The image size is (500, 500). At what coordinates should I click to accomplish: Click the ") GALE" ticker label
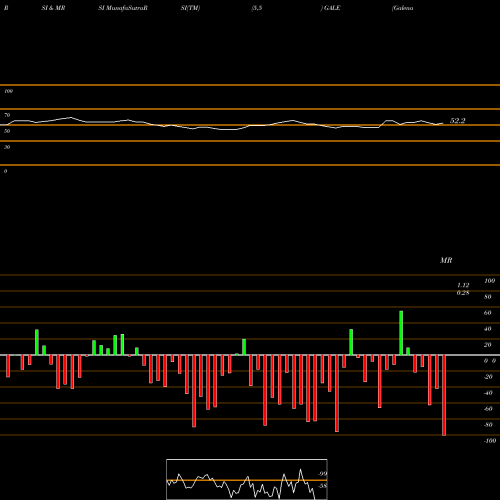pyautogui.click(x=331, y=8)
